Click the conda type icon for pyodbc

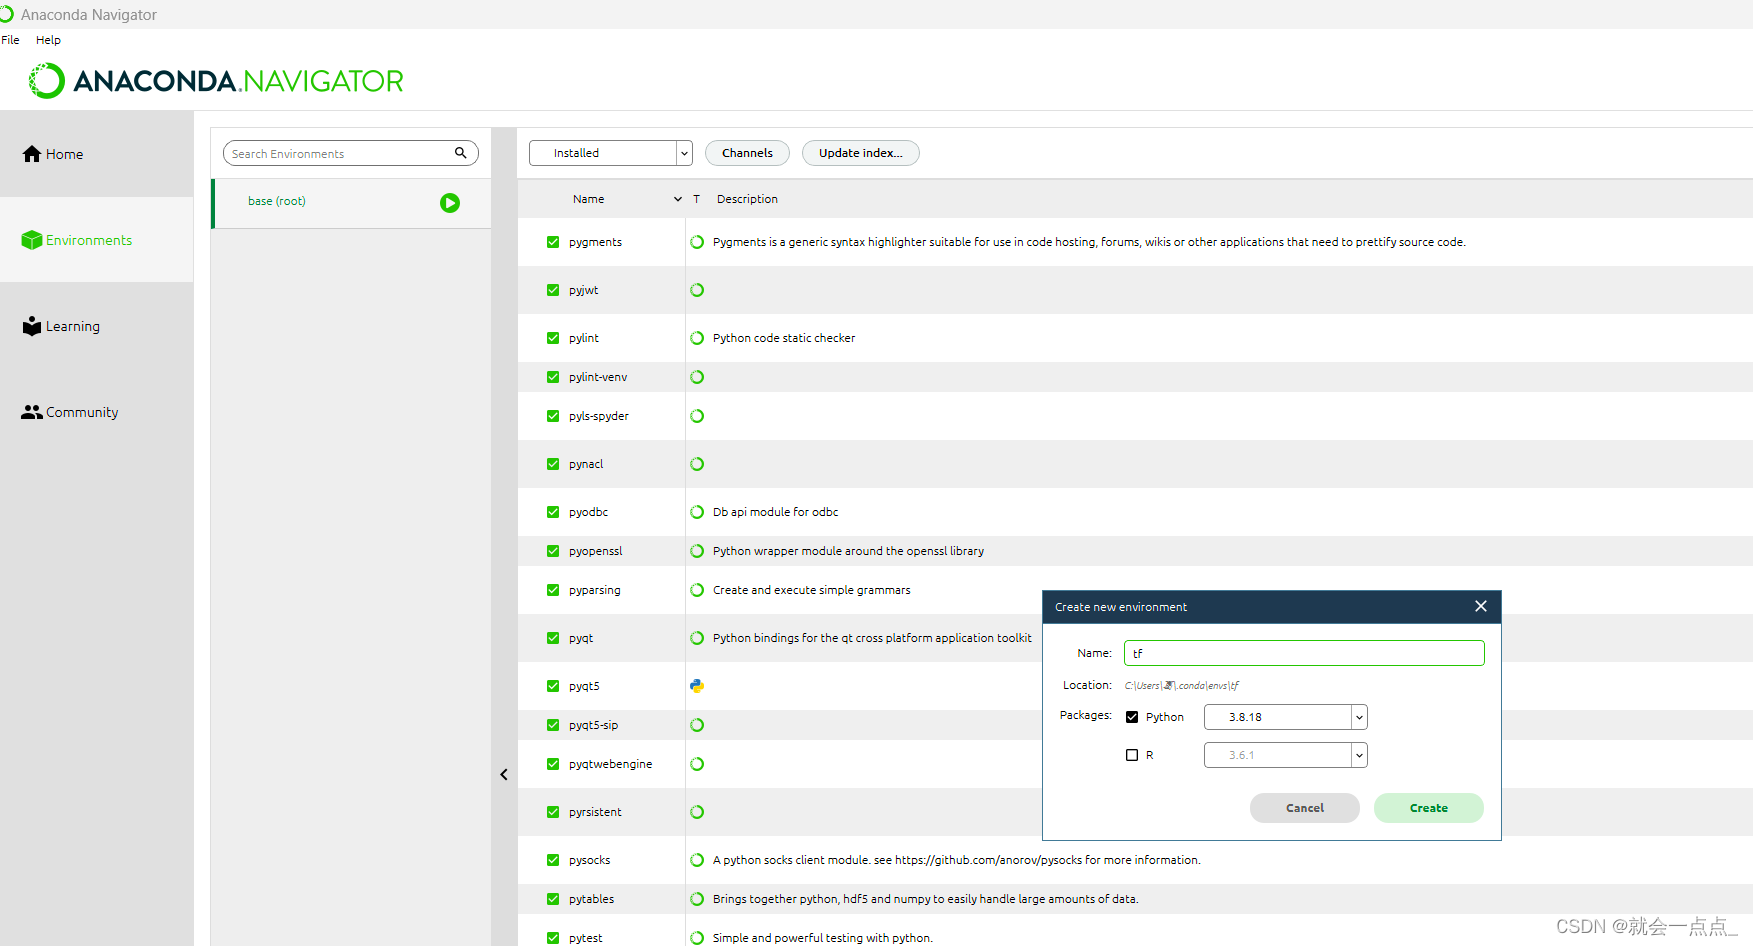point(697,512)
